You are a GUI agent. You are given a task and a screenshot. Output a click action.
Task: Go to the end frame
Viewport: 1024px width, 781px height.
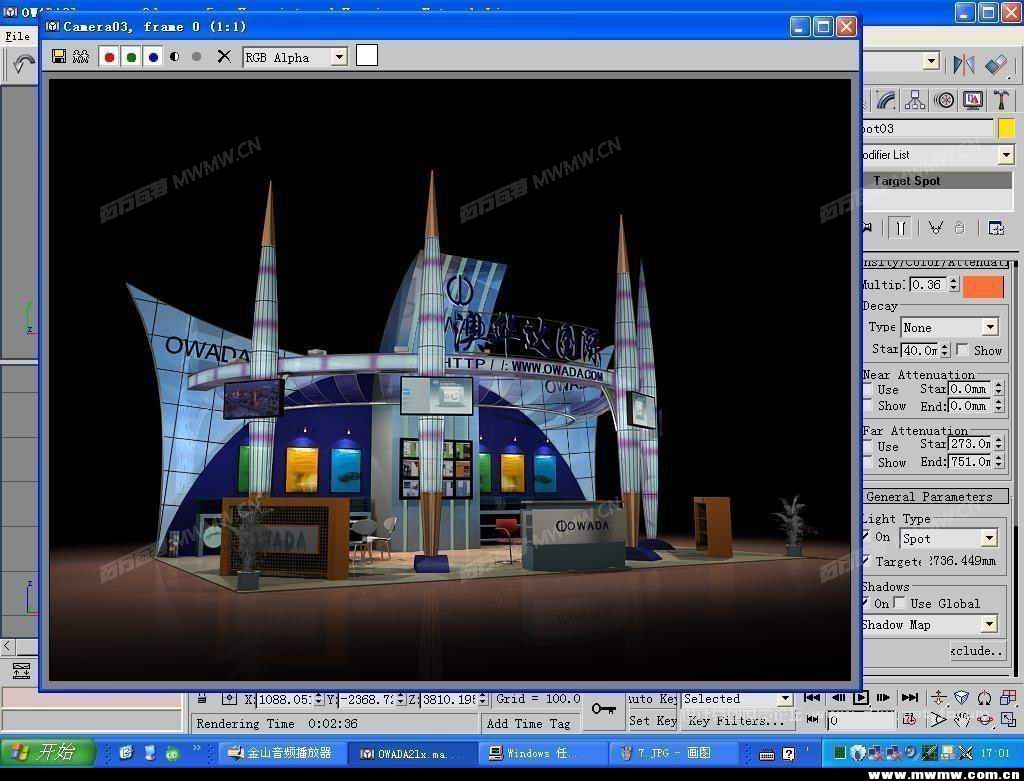pos(910,697)
